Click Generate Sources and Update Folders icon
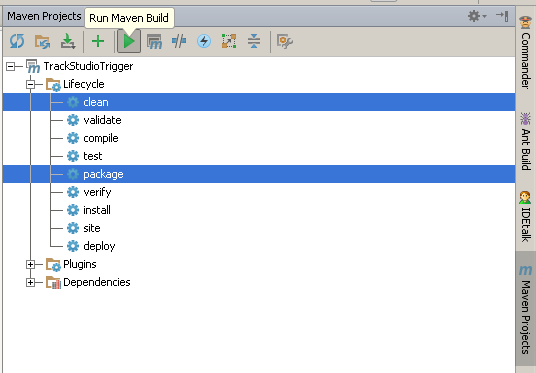The width and height of the screenshot is (536, 373). pyautogui.click(x=42, y=42)
